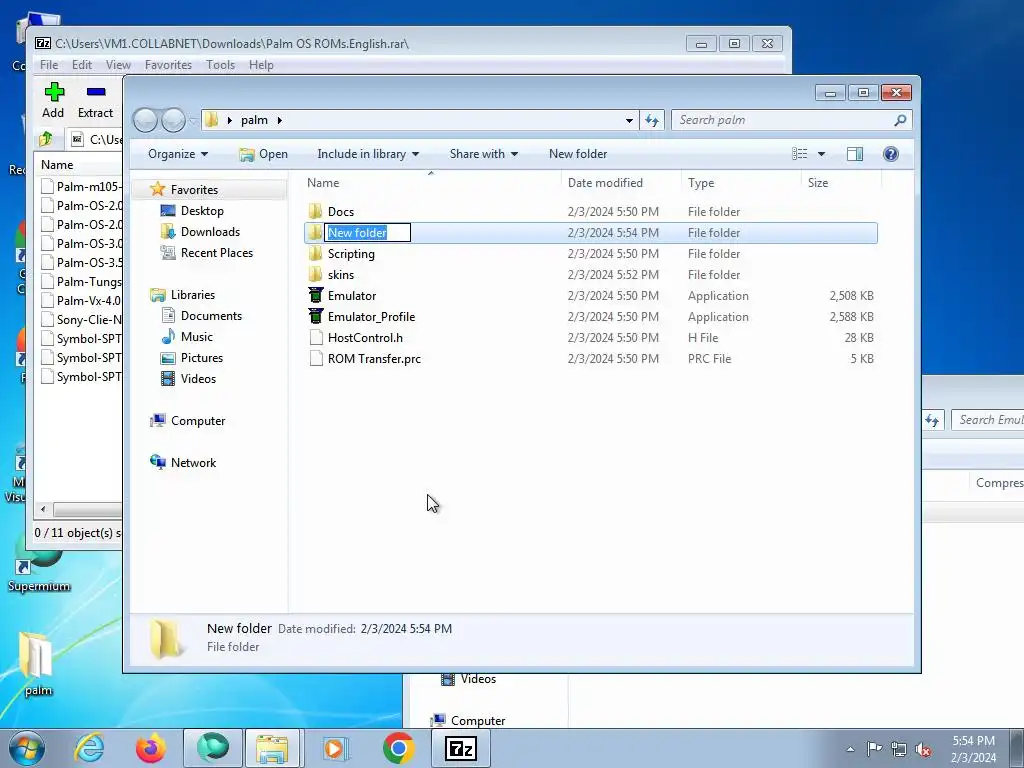Launch Internet Explorer from taskbar
Screen dimensions: 1024x768
click(x=89, y=748)
